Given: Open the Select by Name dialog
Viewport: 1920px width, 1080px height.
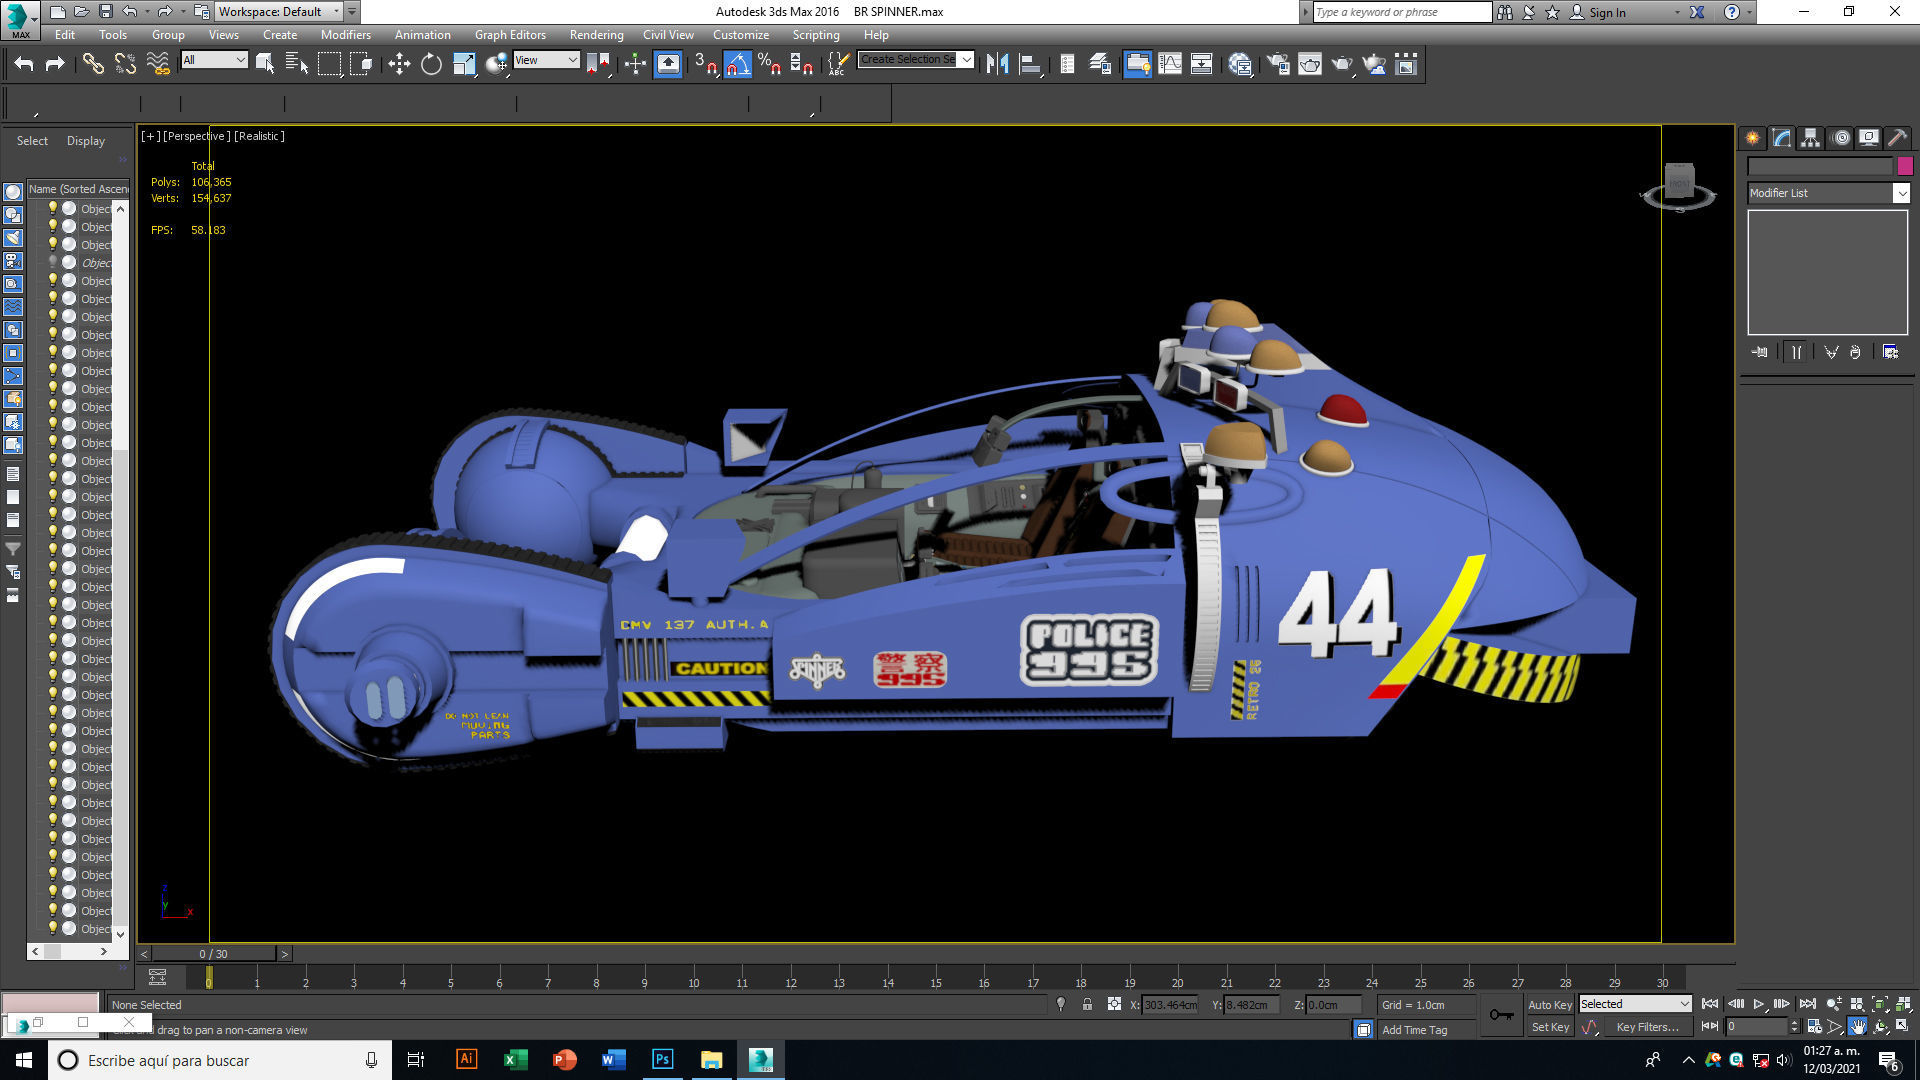Looking at the screenshot, I should pyautogui.click(x=297, y=64).
